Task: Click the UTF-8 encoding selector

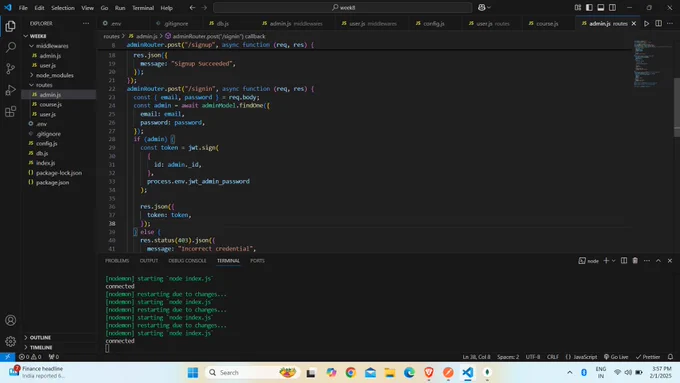Action: tap(533, 357)
